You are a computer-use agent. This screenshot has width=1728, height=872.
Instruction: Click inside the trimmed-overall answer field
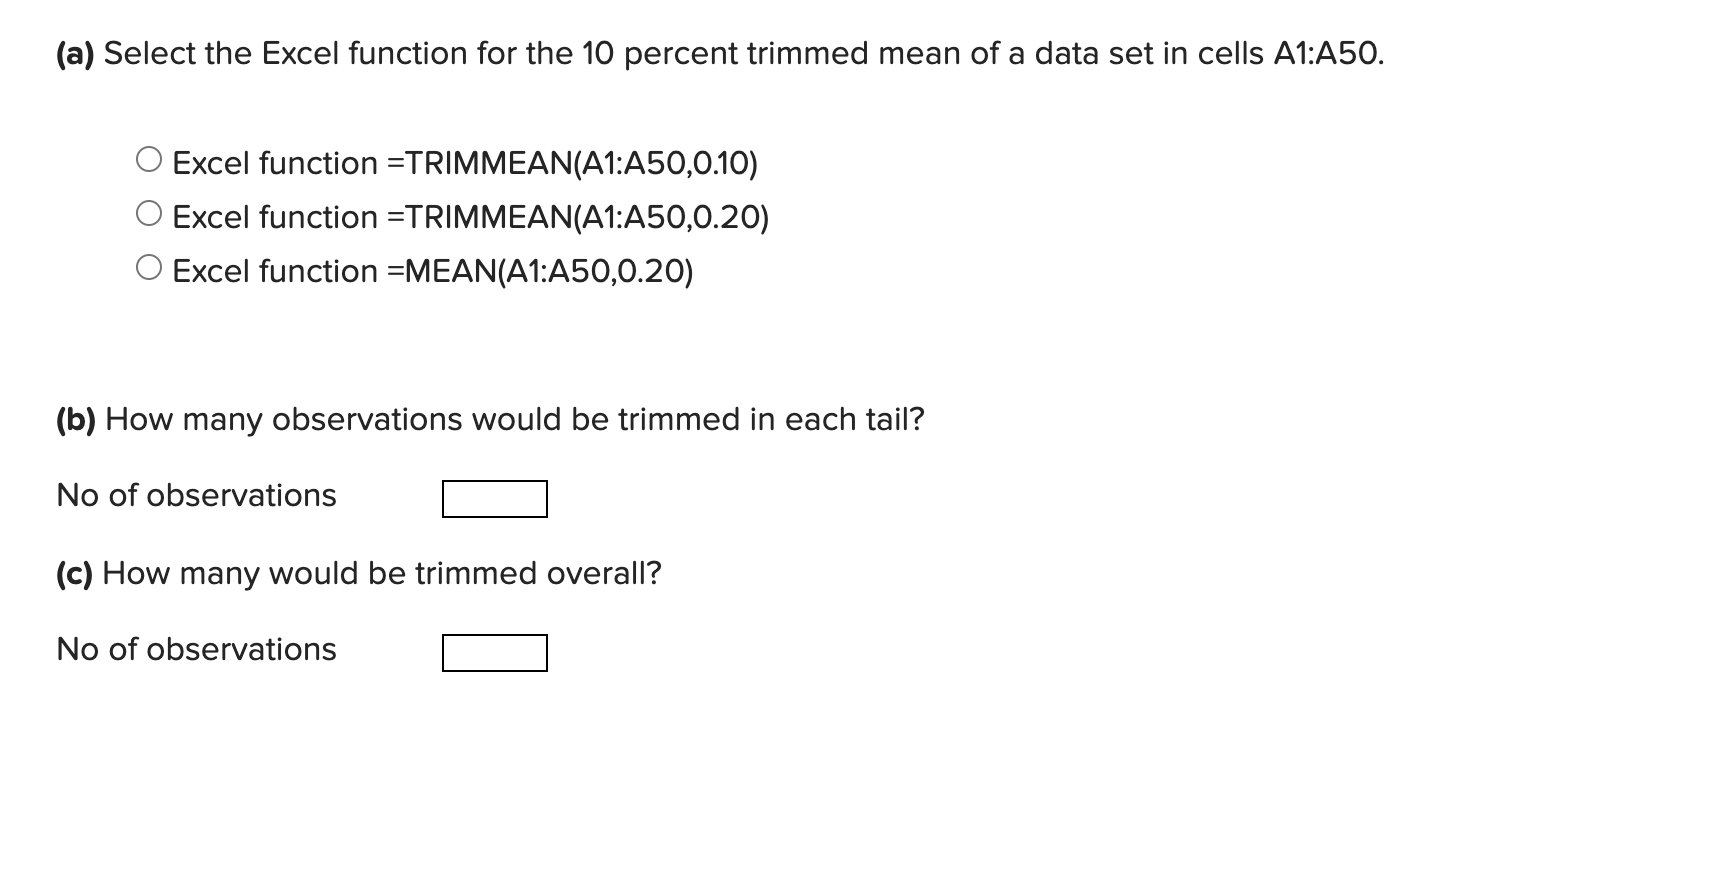[494, 653]
